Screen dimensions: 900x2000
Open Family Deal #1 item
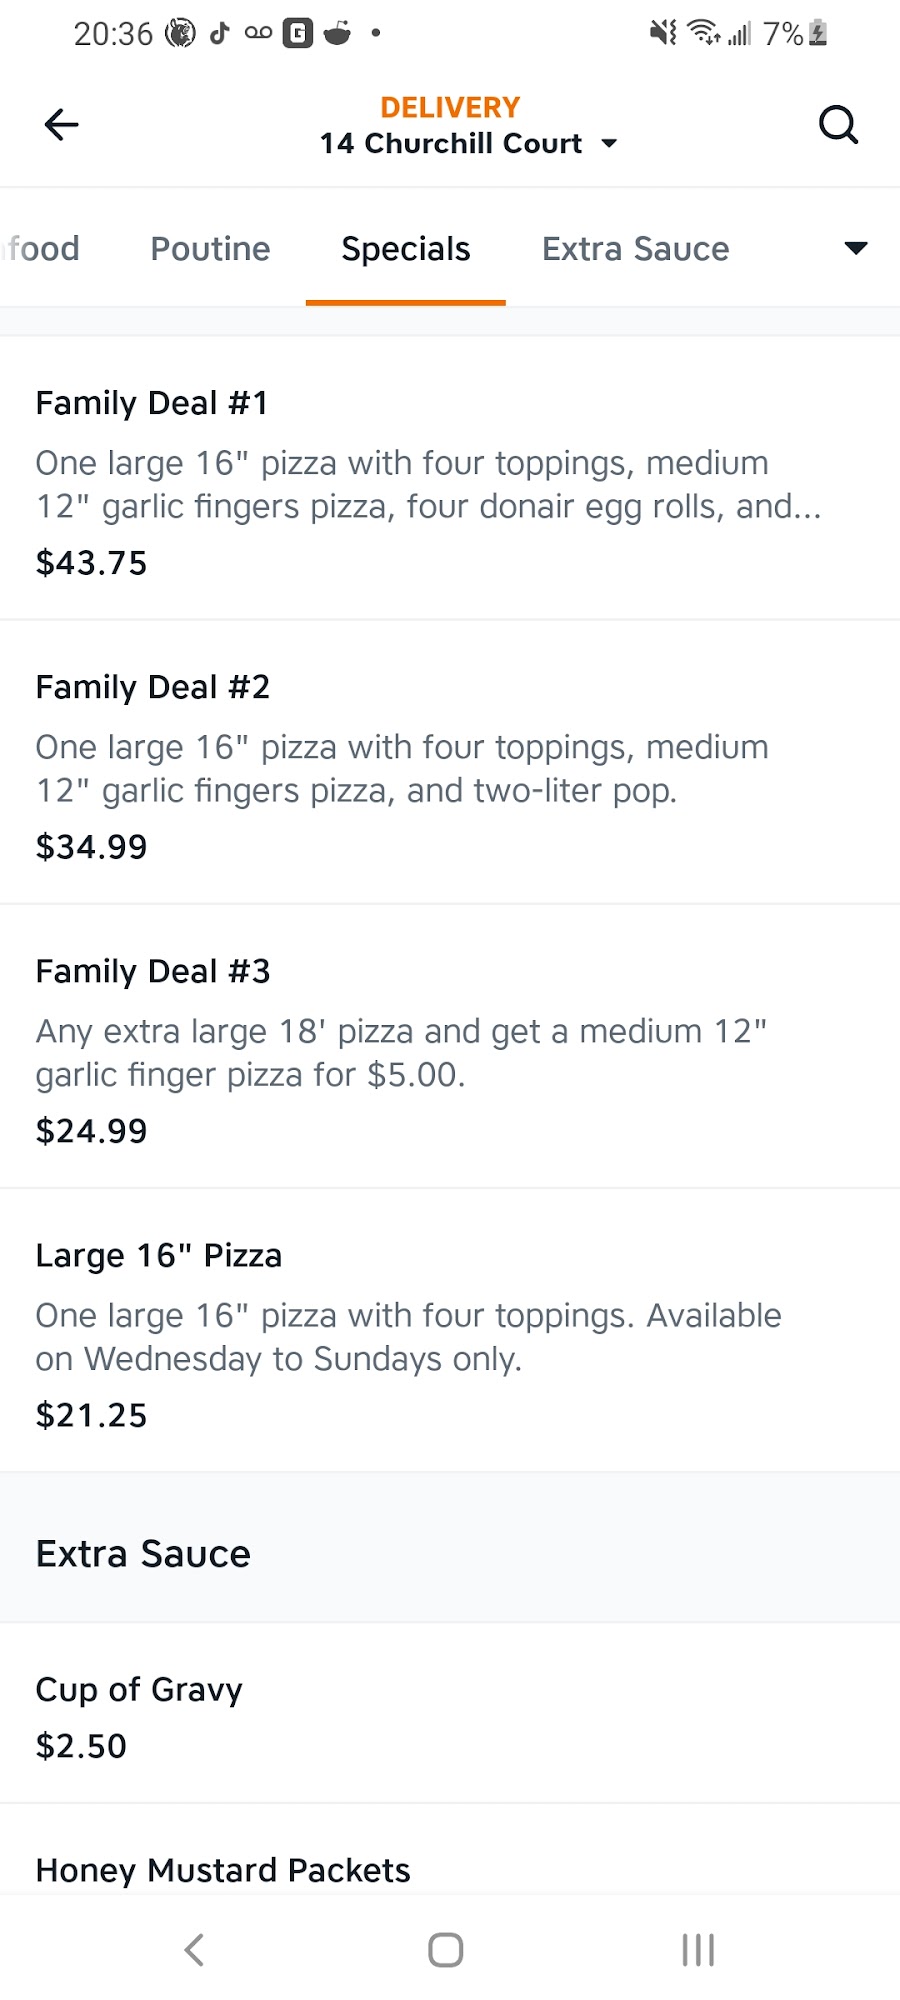(450, 480)
